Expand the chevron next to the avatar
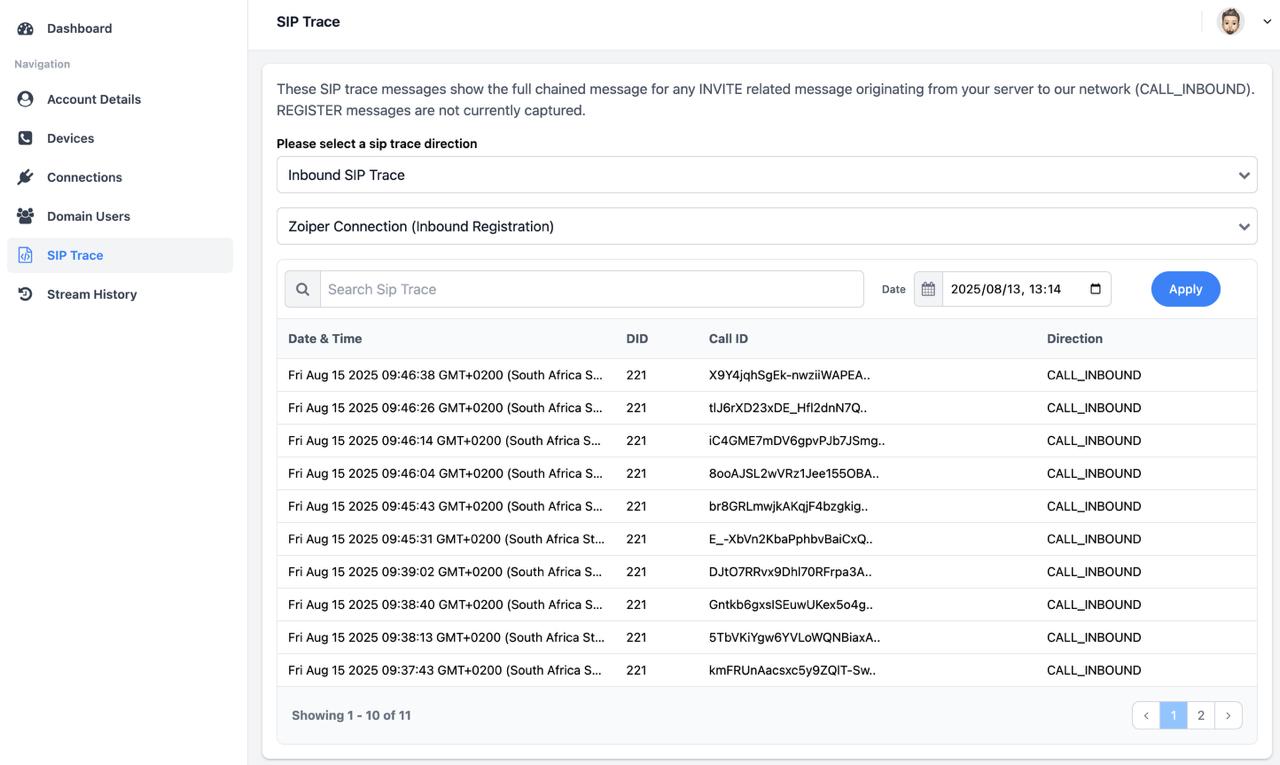The height and width of the screenshot is (765, 1280). pyautogui.click(x=1267, y=22)
